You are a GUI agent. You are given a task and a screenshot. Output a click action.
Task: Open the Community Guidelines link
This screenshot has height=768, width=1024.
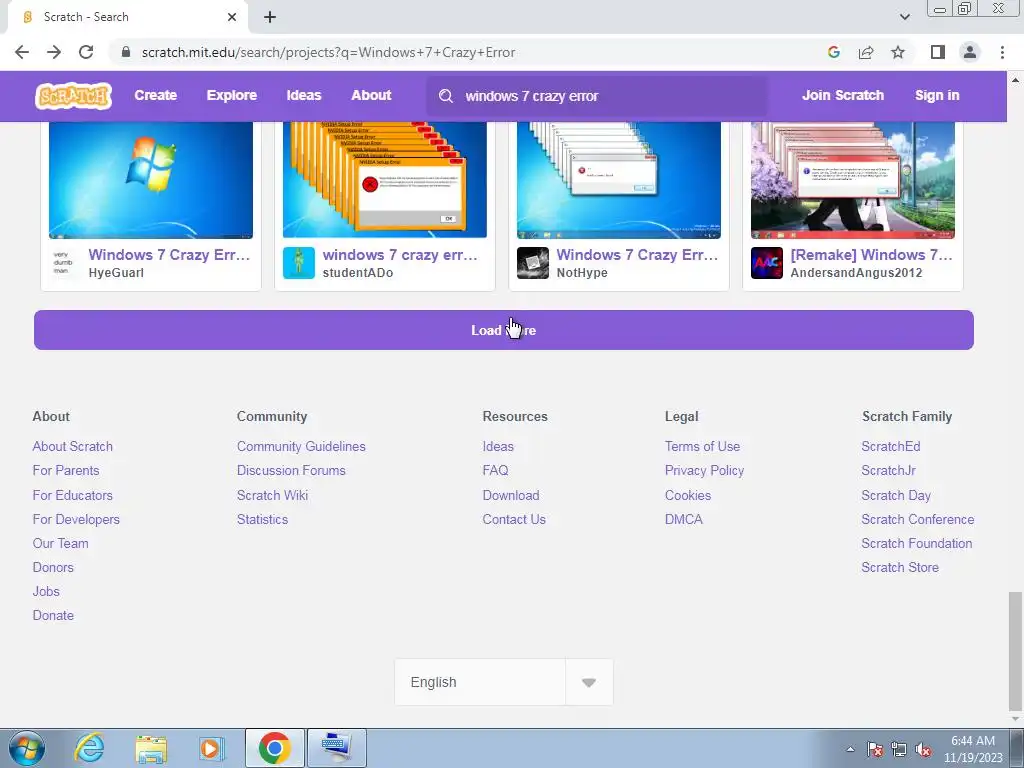[x=301, y=446]
